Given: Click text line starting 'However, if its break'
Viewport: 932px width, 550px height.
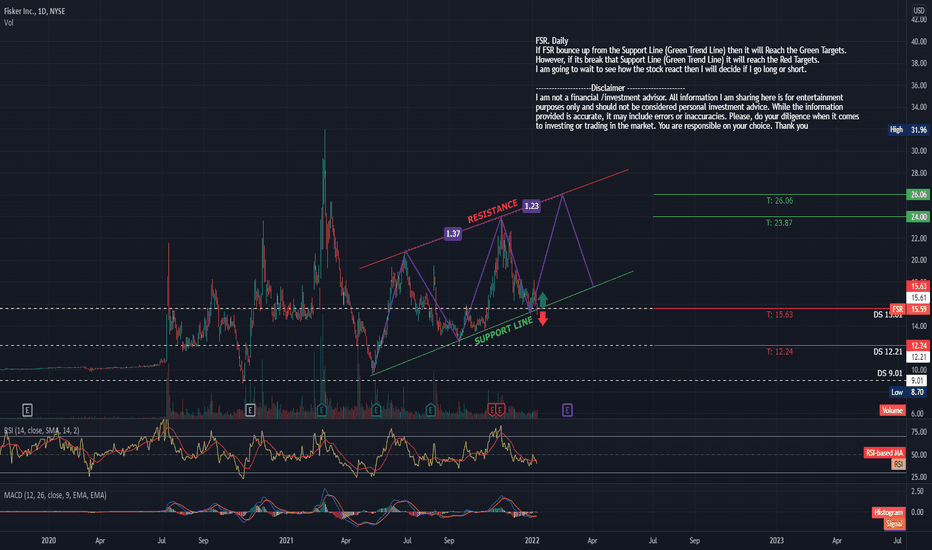Looking at the screenshot, I should [677, 60].
